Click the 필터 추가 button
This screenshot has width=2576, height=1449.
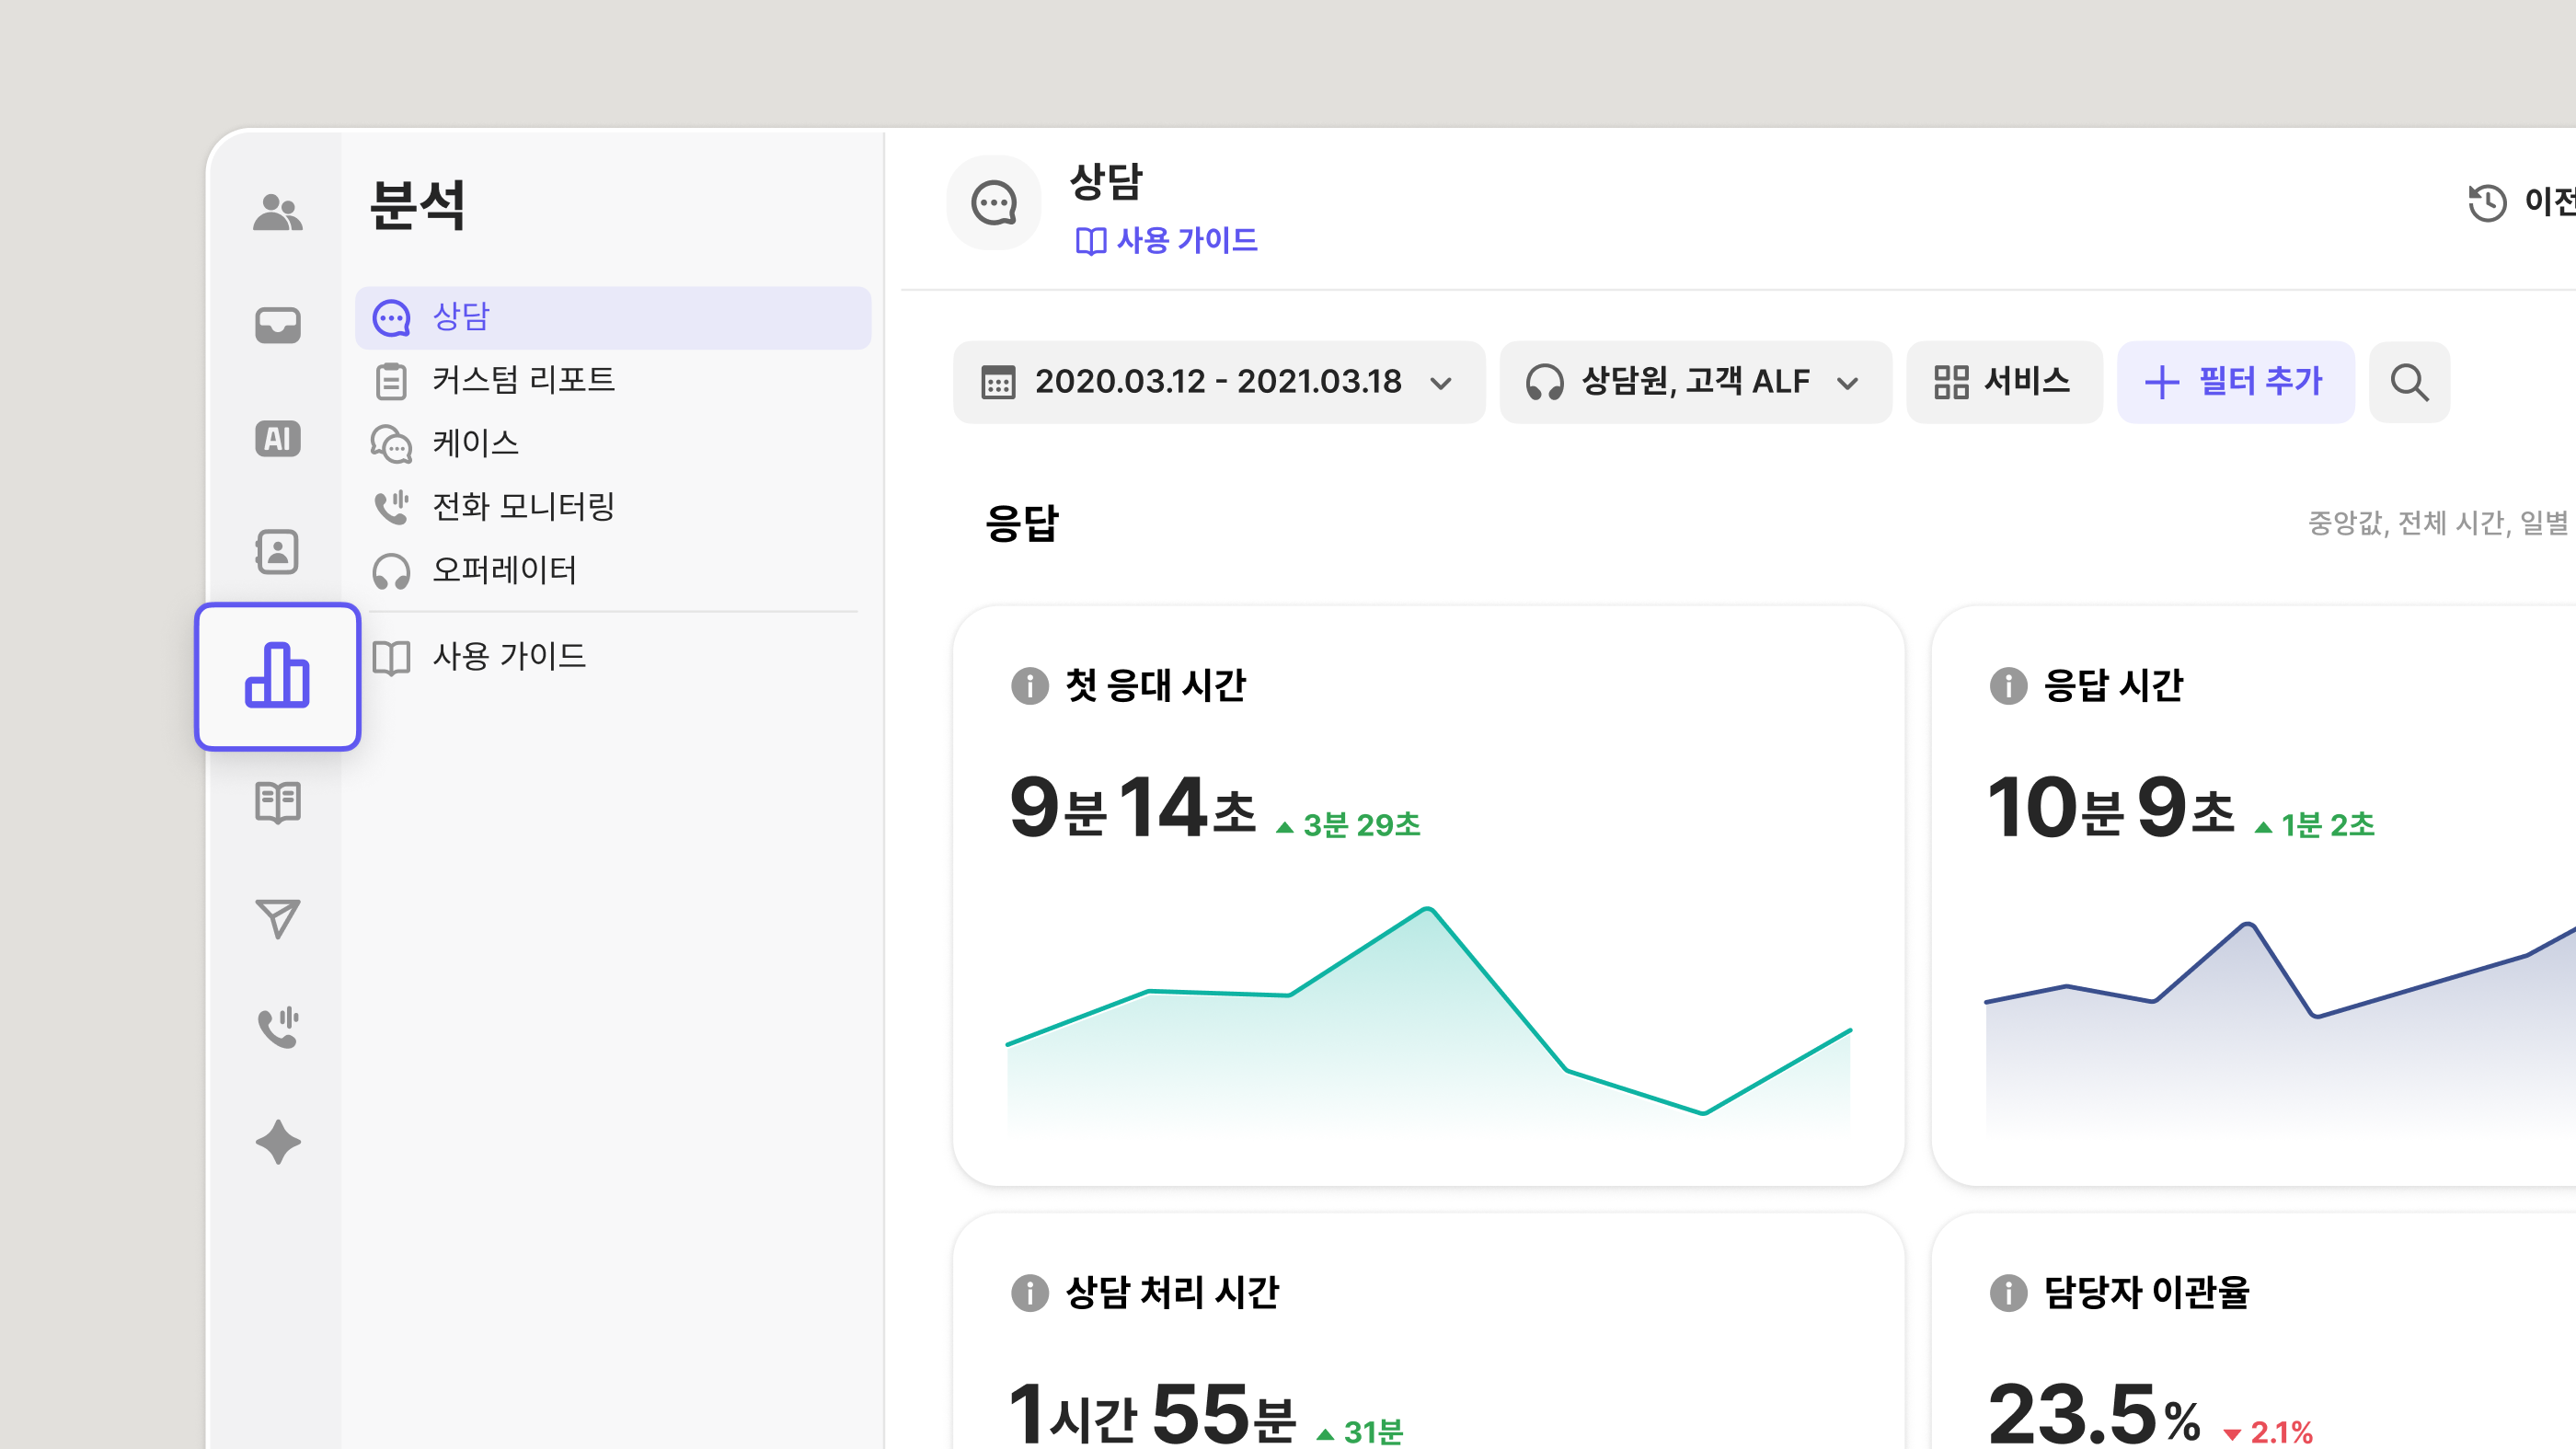click(x=2235, y=382)
